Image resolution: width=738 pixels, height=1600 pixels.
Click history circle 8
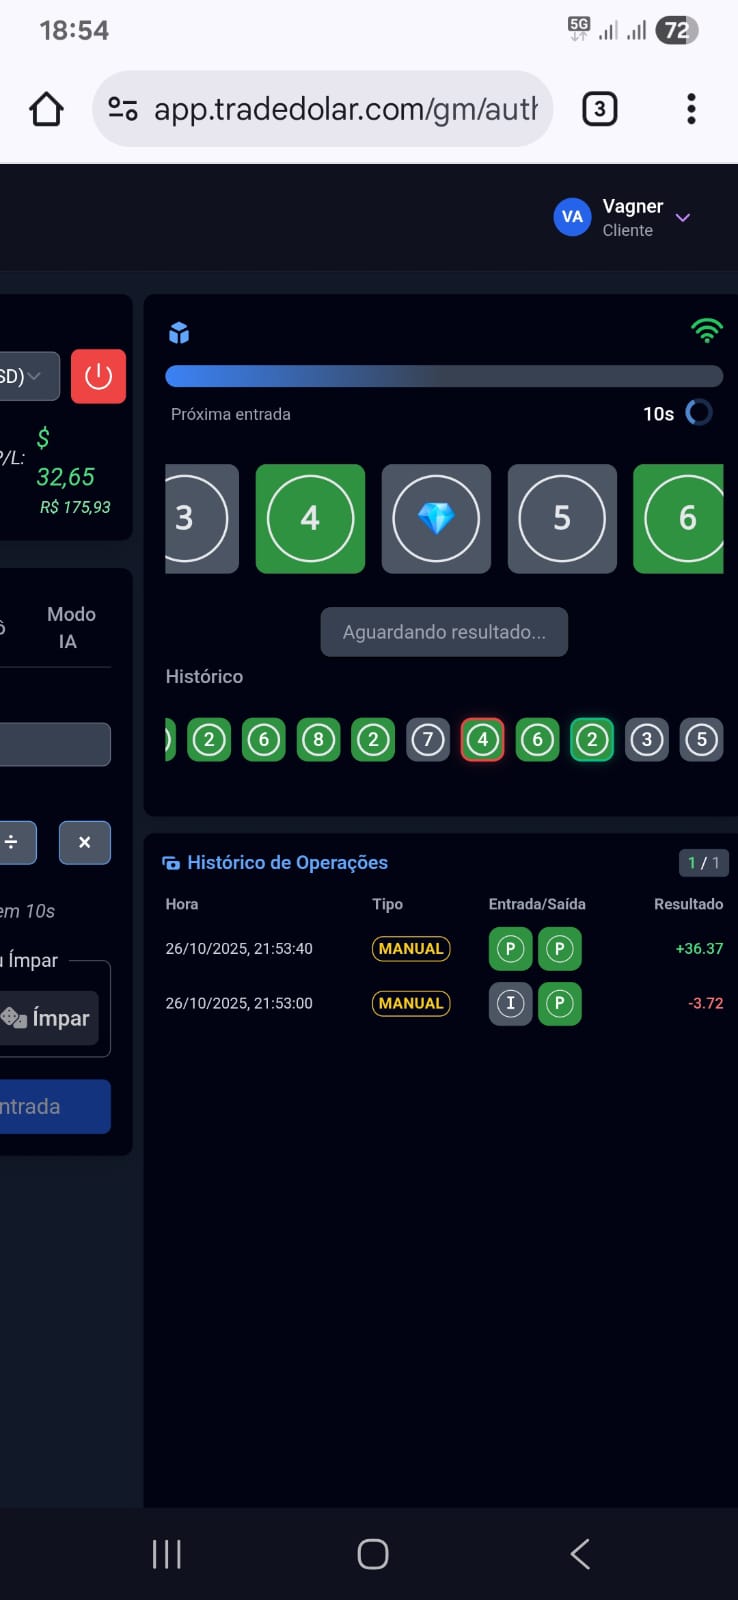(318, 740)
